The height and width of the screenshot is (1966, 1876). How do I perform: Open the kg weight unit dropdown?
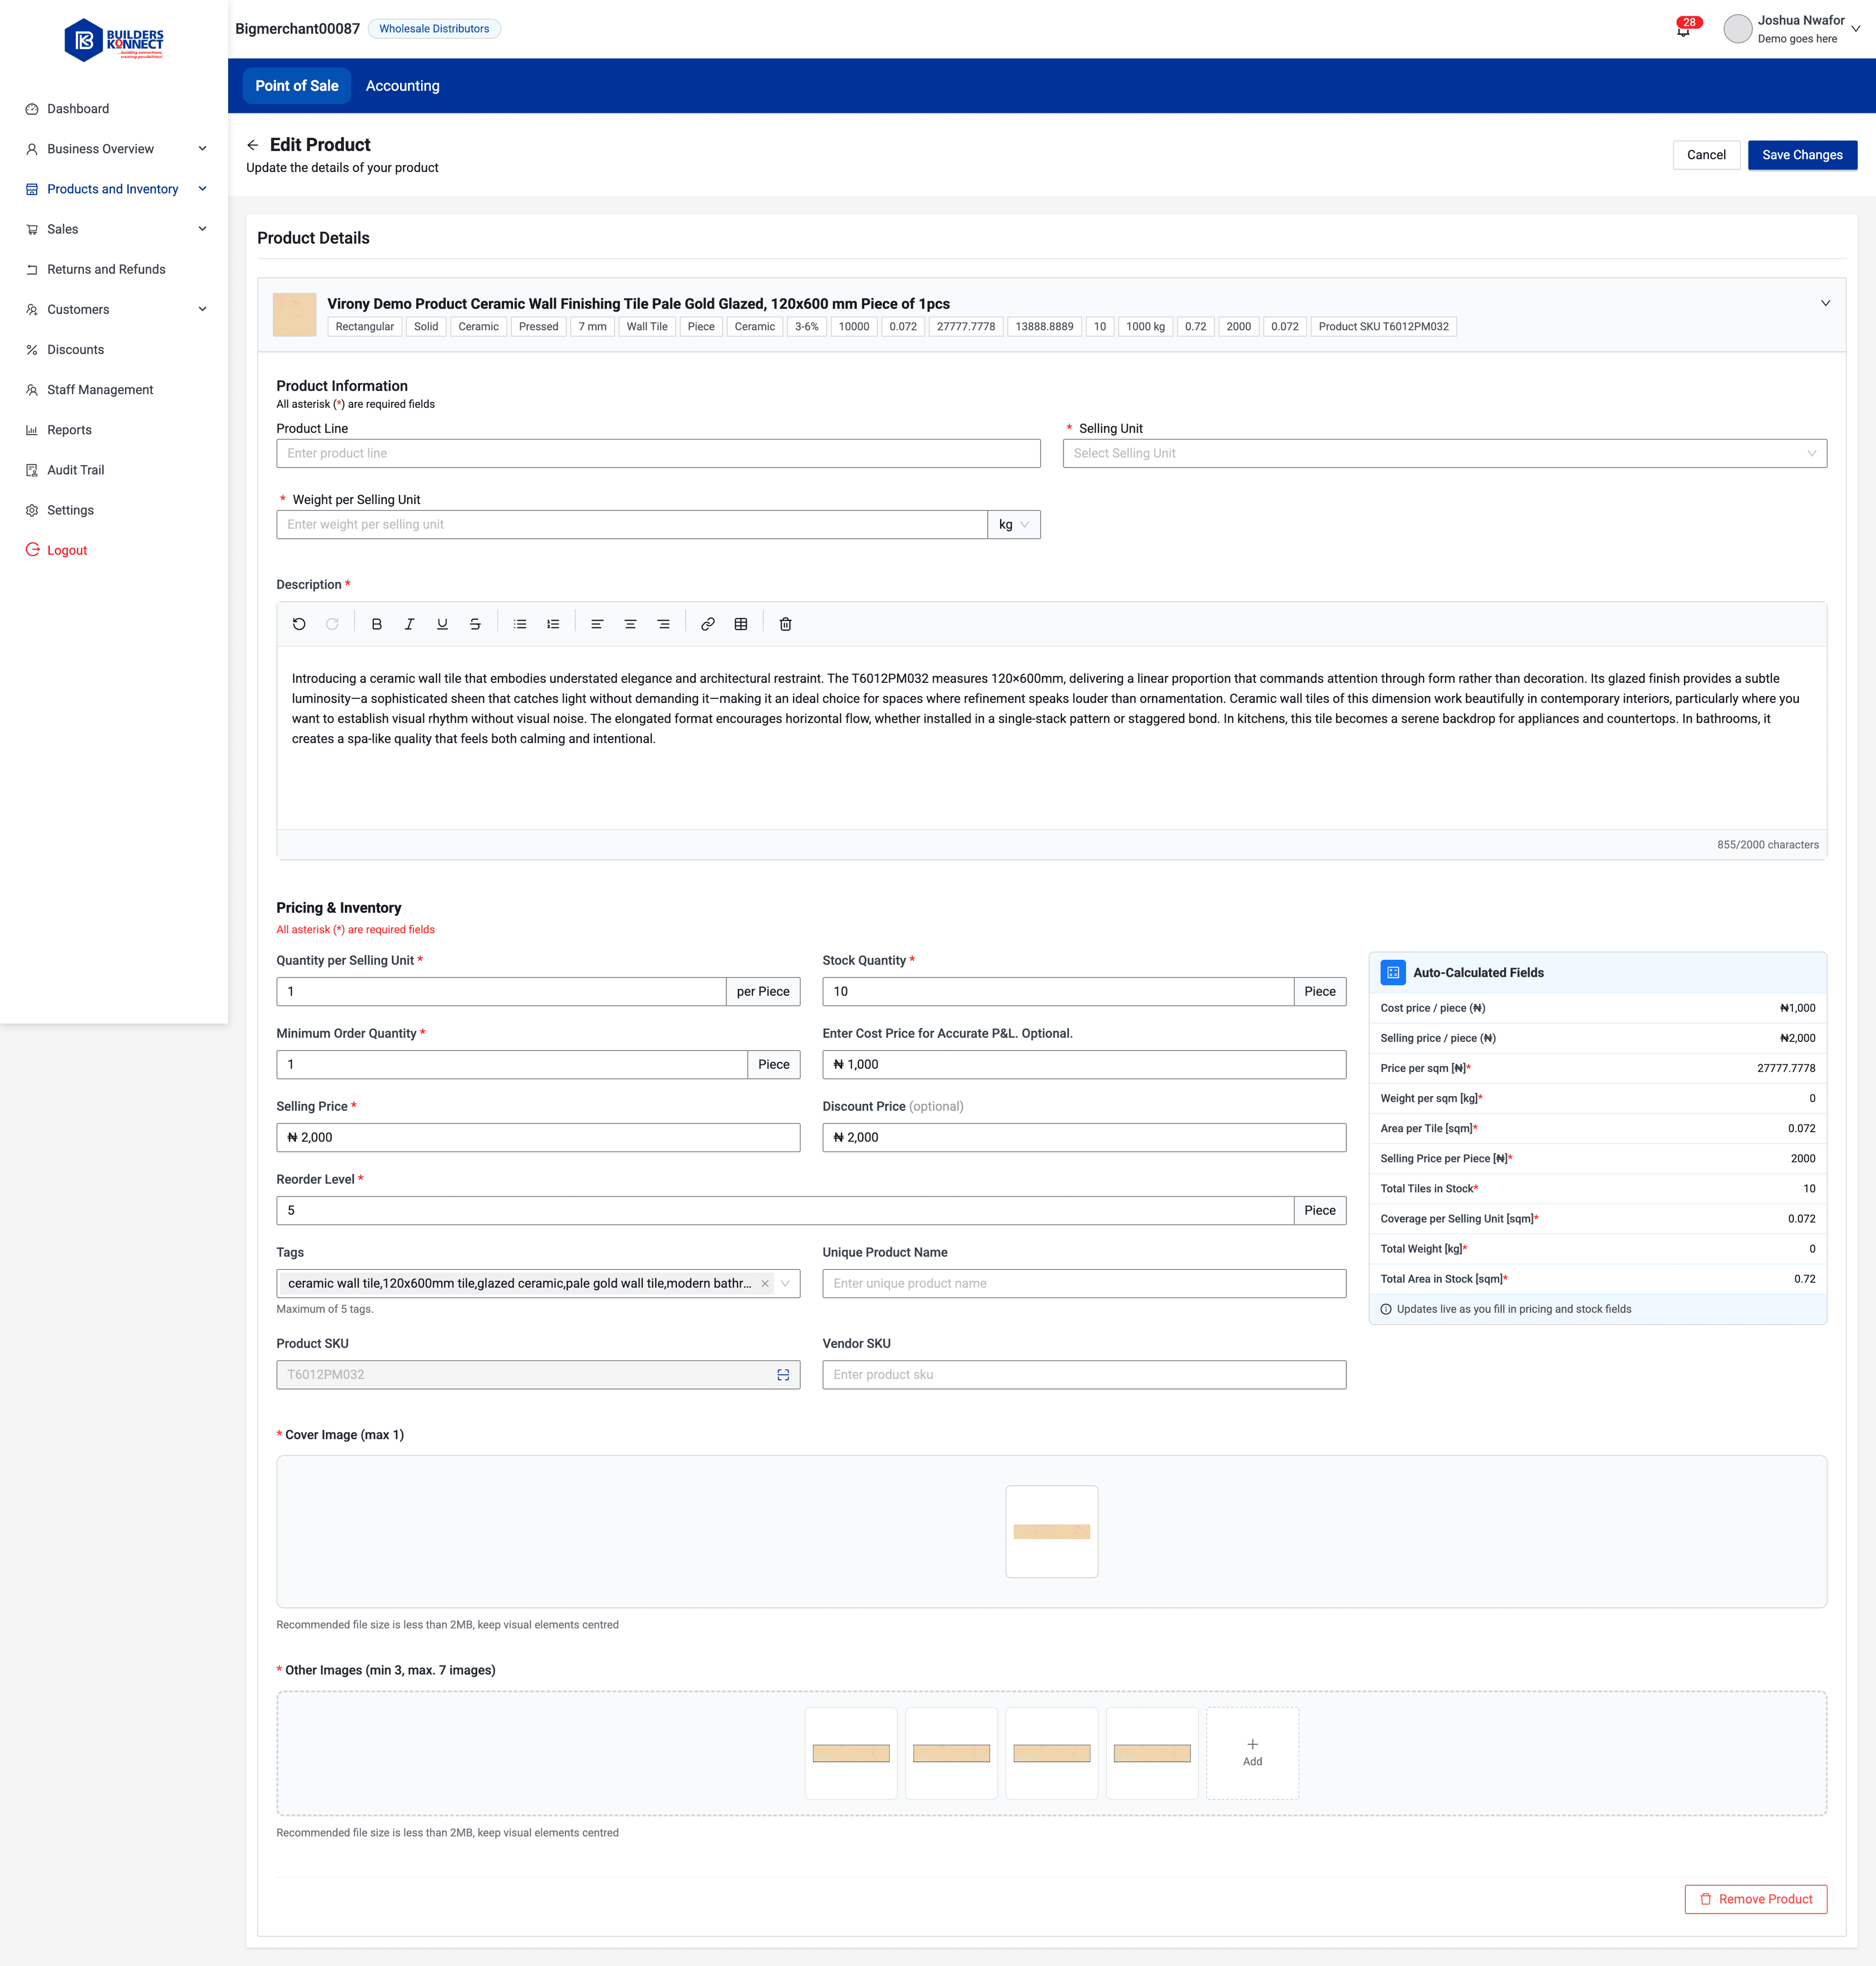1014,525
